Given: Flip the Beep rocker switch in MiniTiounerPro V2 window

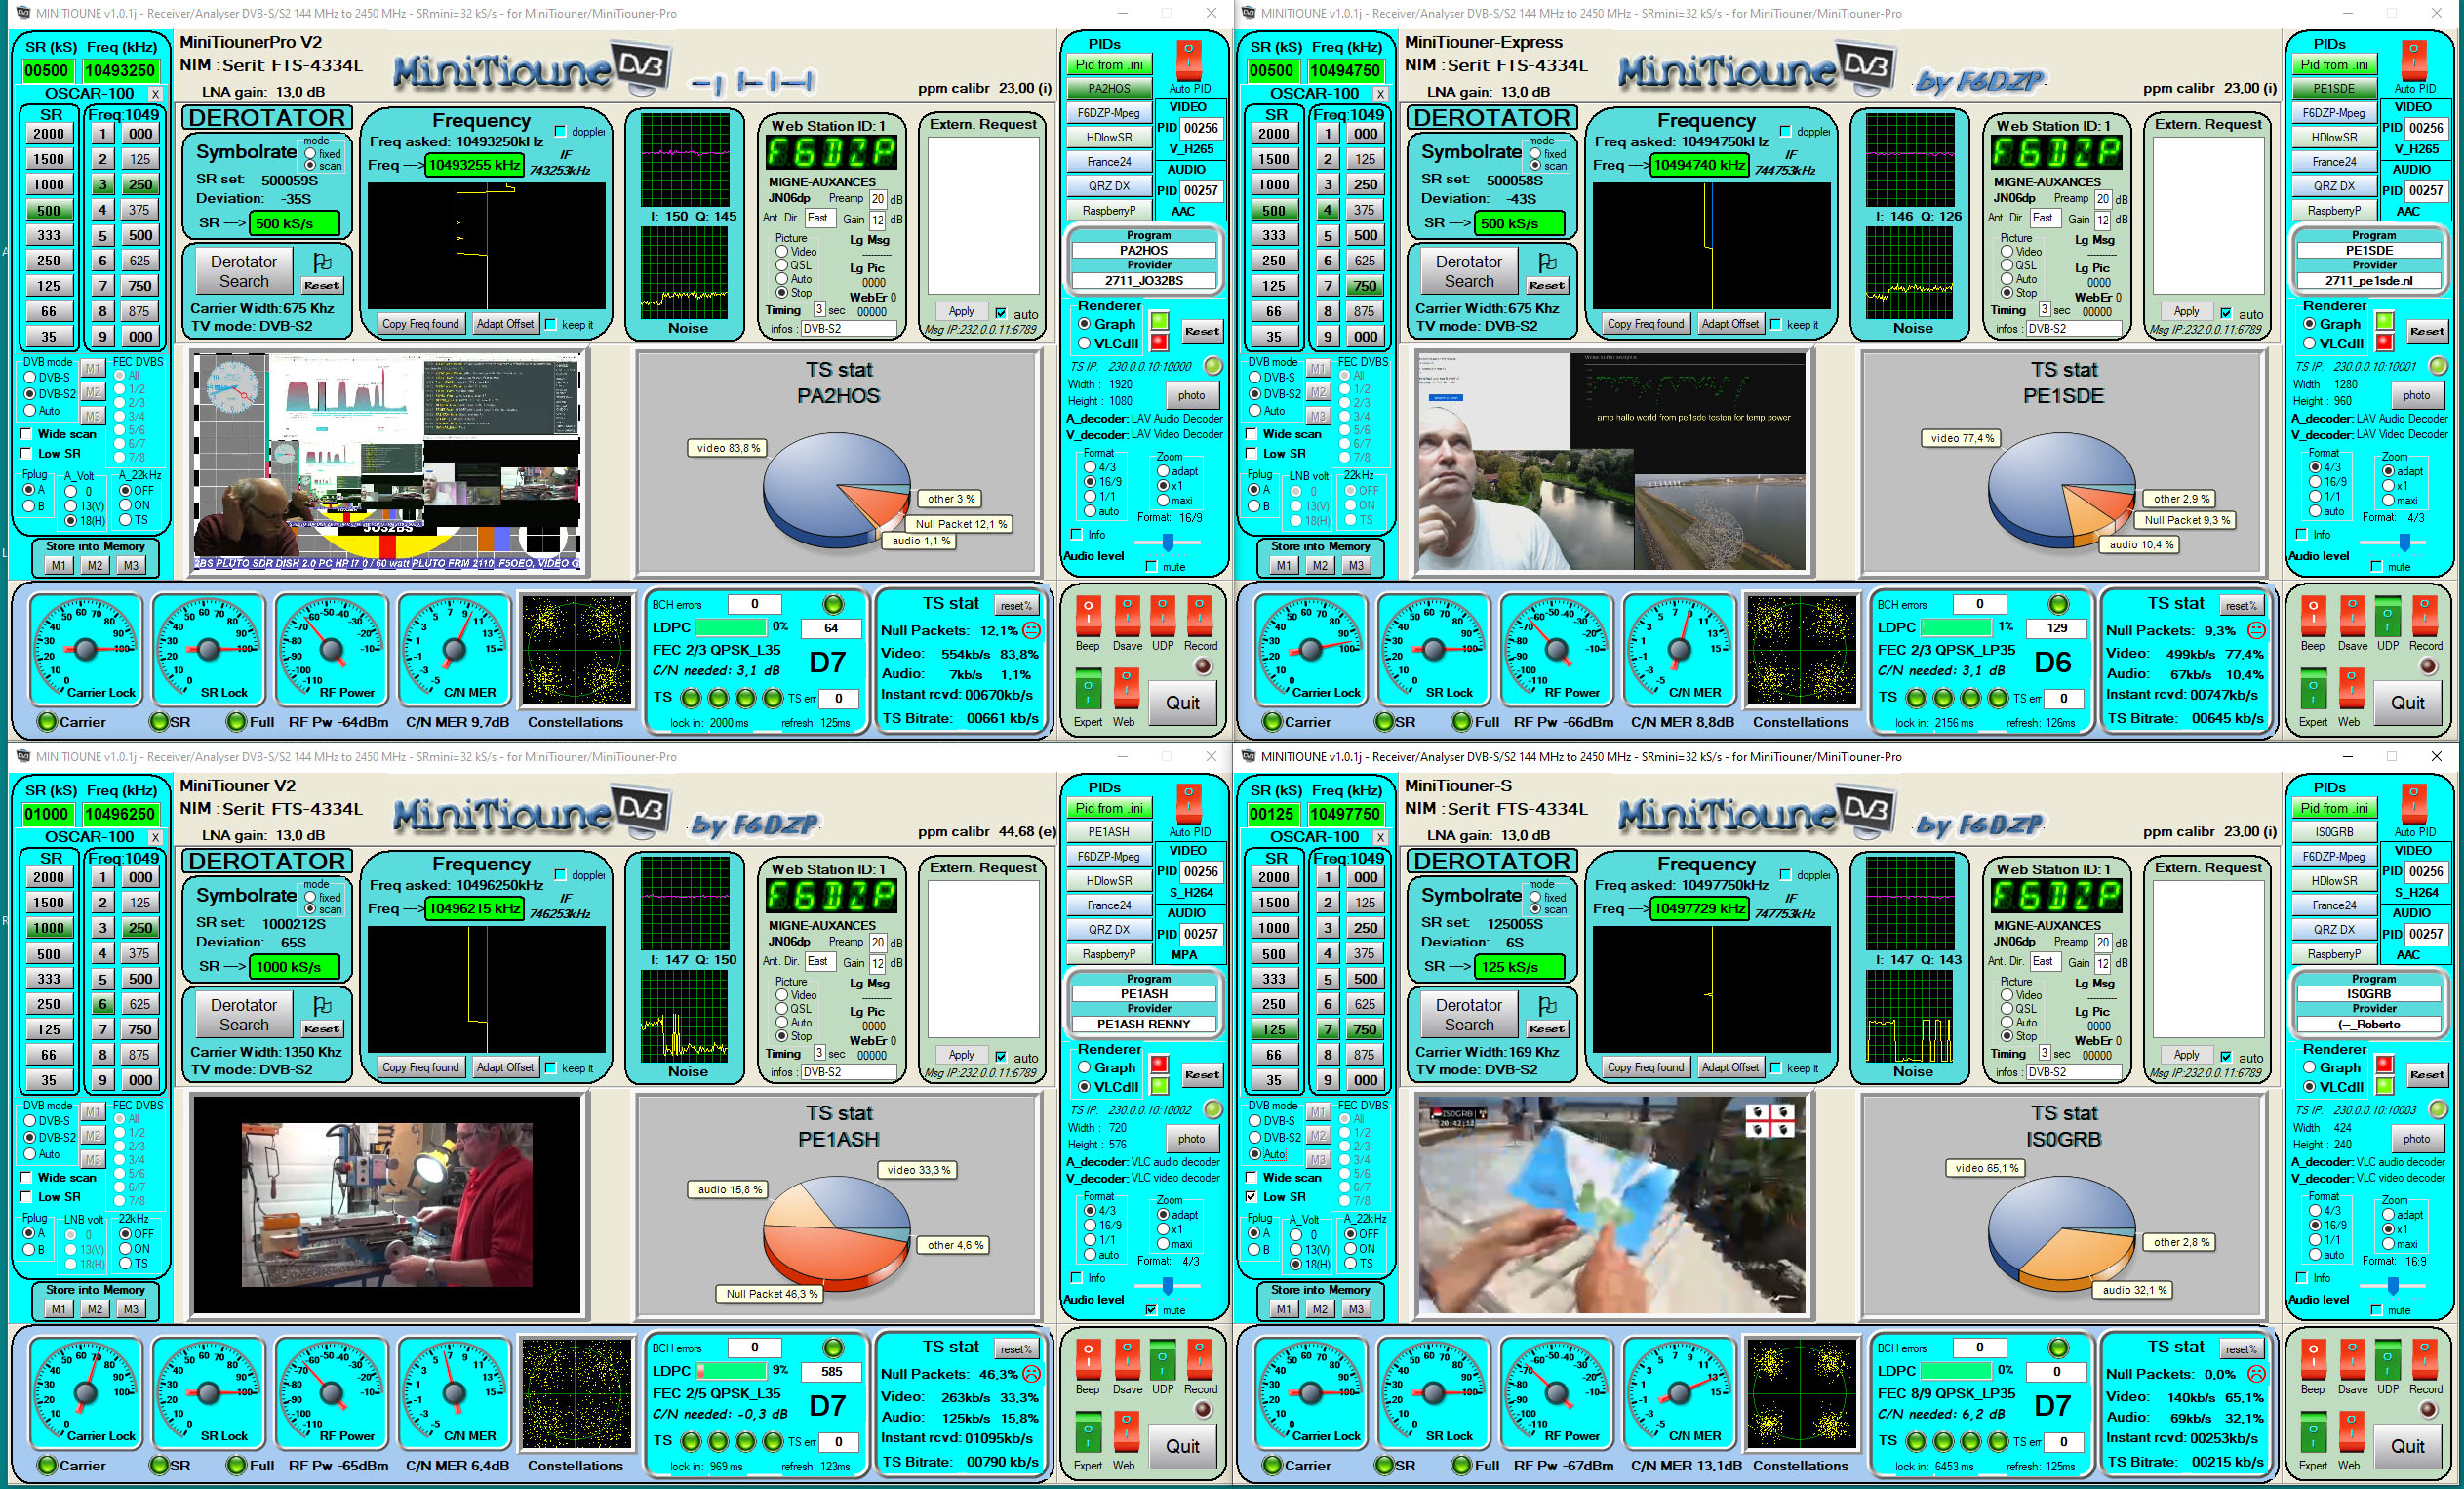Looking at the screenshot, I should tap(1088, 616).
